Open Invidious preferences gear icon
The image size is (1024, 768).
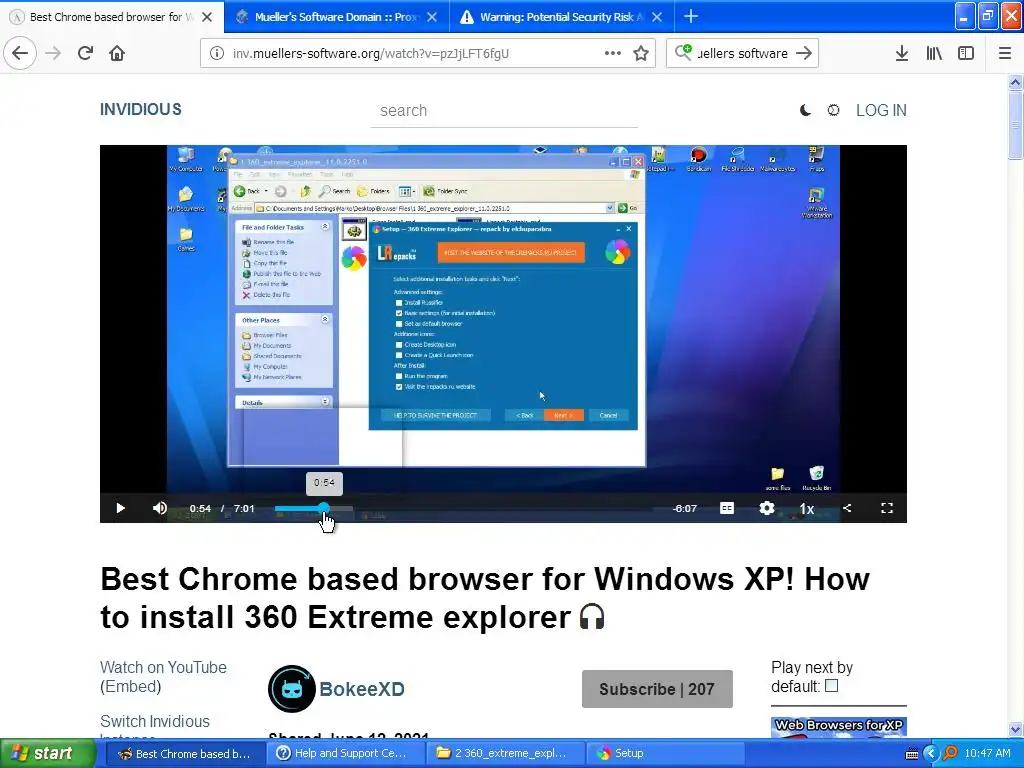(833, 110)
